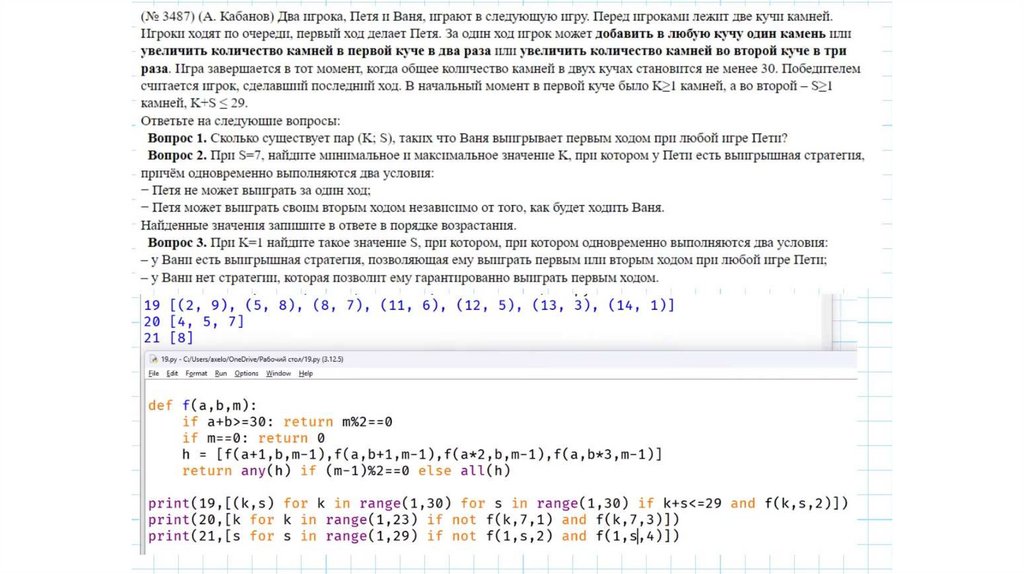This screenshot has height=574, width=1024.
Task: Click the 'if a+b>=30: return m%2==0' line
Action: [287, 422]
